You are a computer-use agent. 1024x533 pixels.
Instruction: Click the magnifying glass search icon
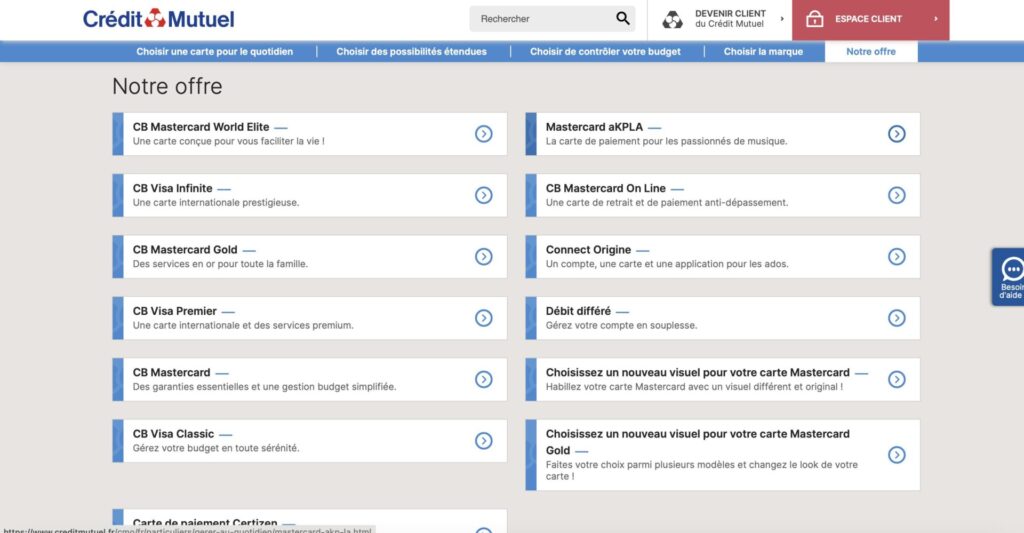click(623, 19)
